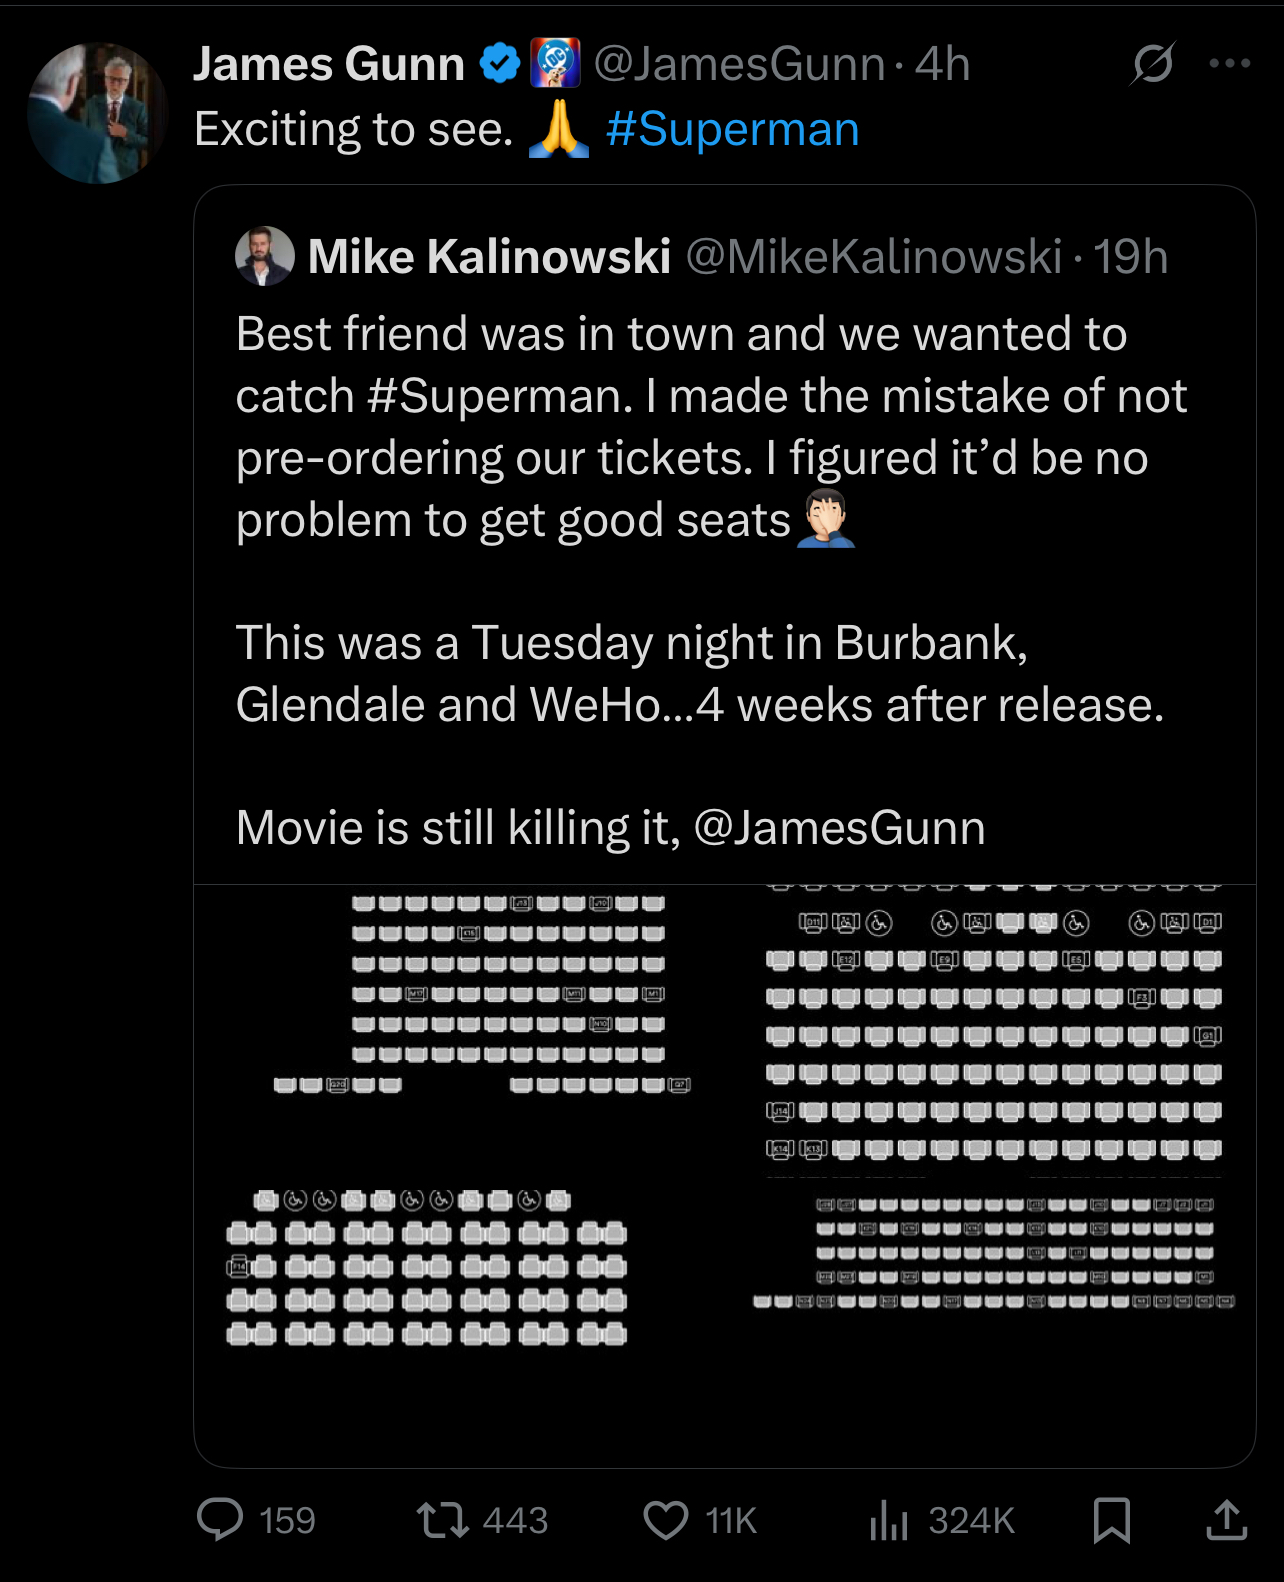This screenshot has height=1582, width=1284.
Task: Share the tweet via upload icon
Action: pyautogui.click(x=1226, y=1519)
